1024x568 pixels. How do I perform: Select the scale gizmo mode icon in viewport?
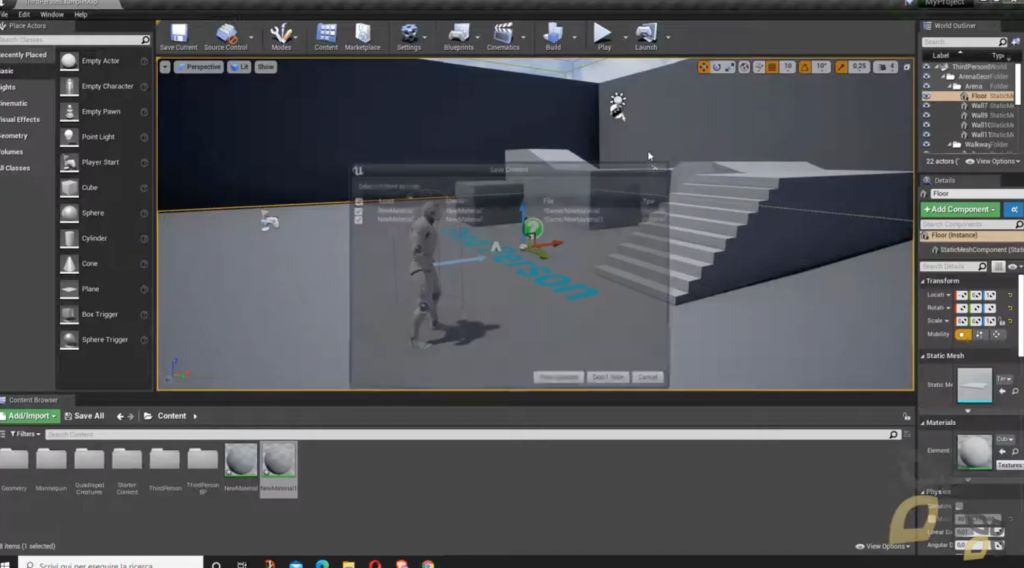[729, 67]
